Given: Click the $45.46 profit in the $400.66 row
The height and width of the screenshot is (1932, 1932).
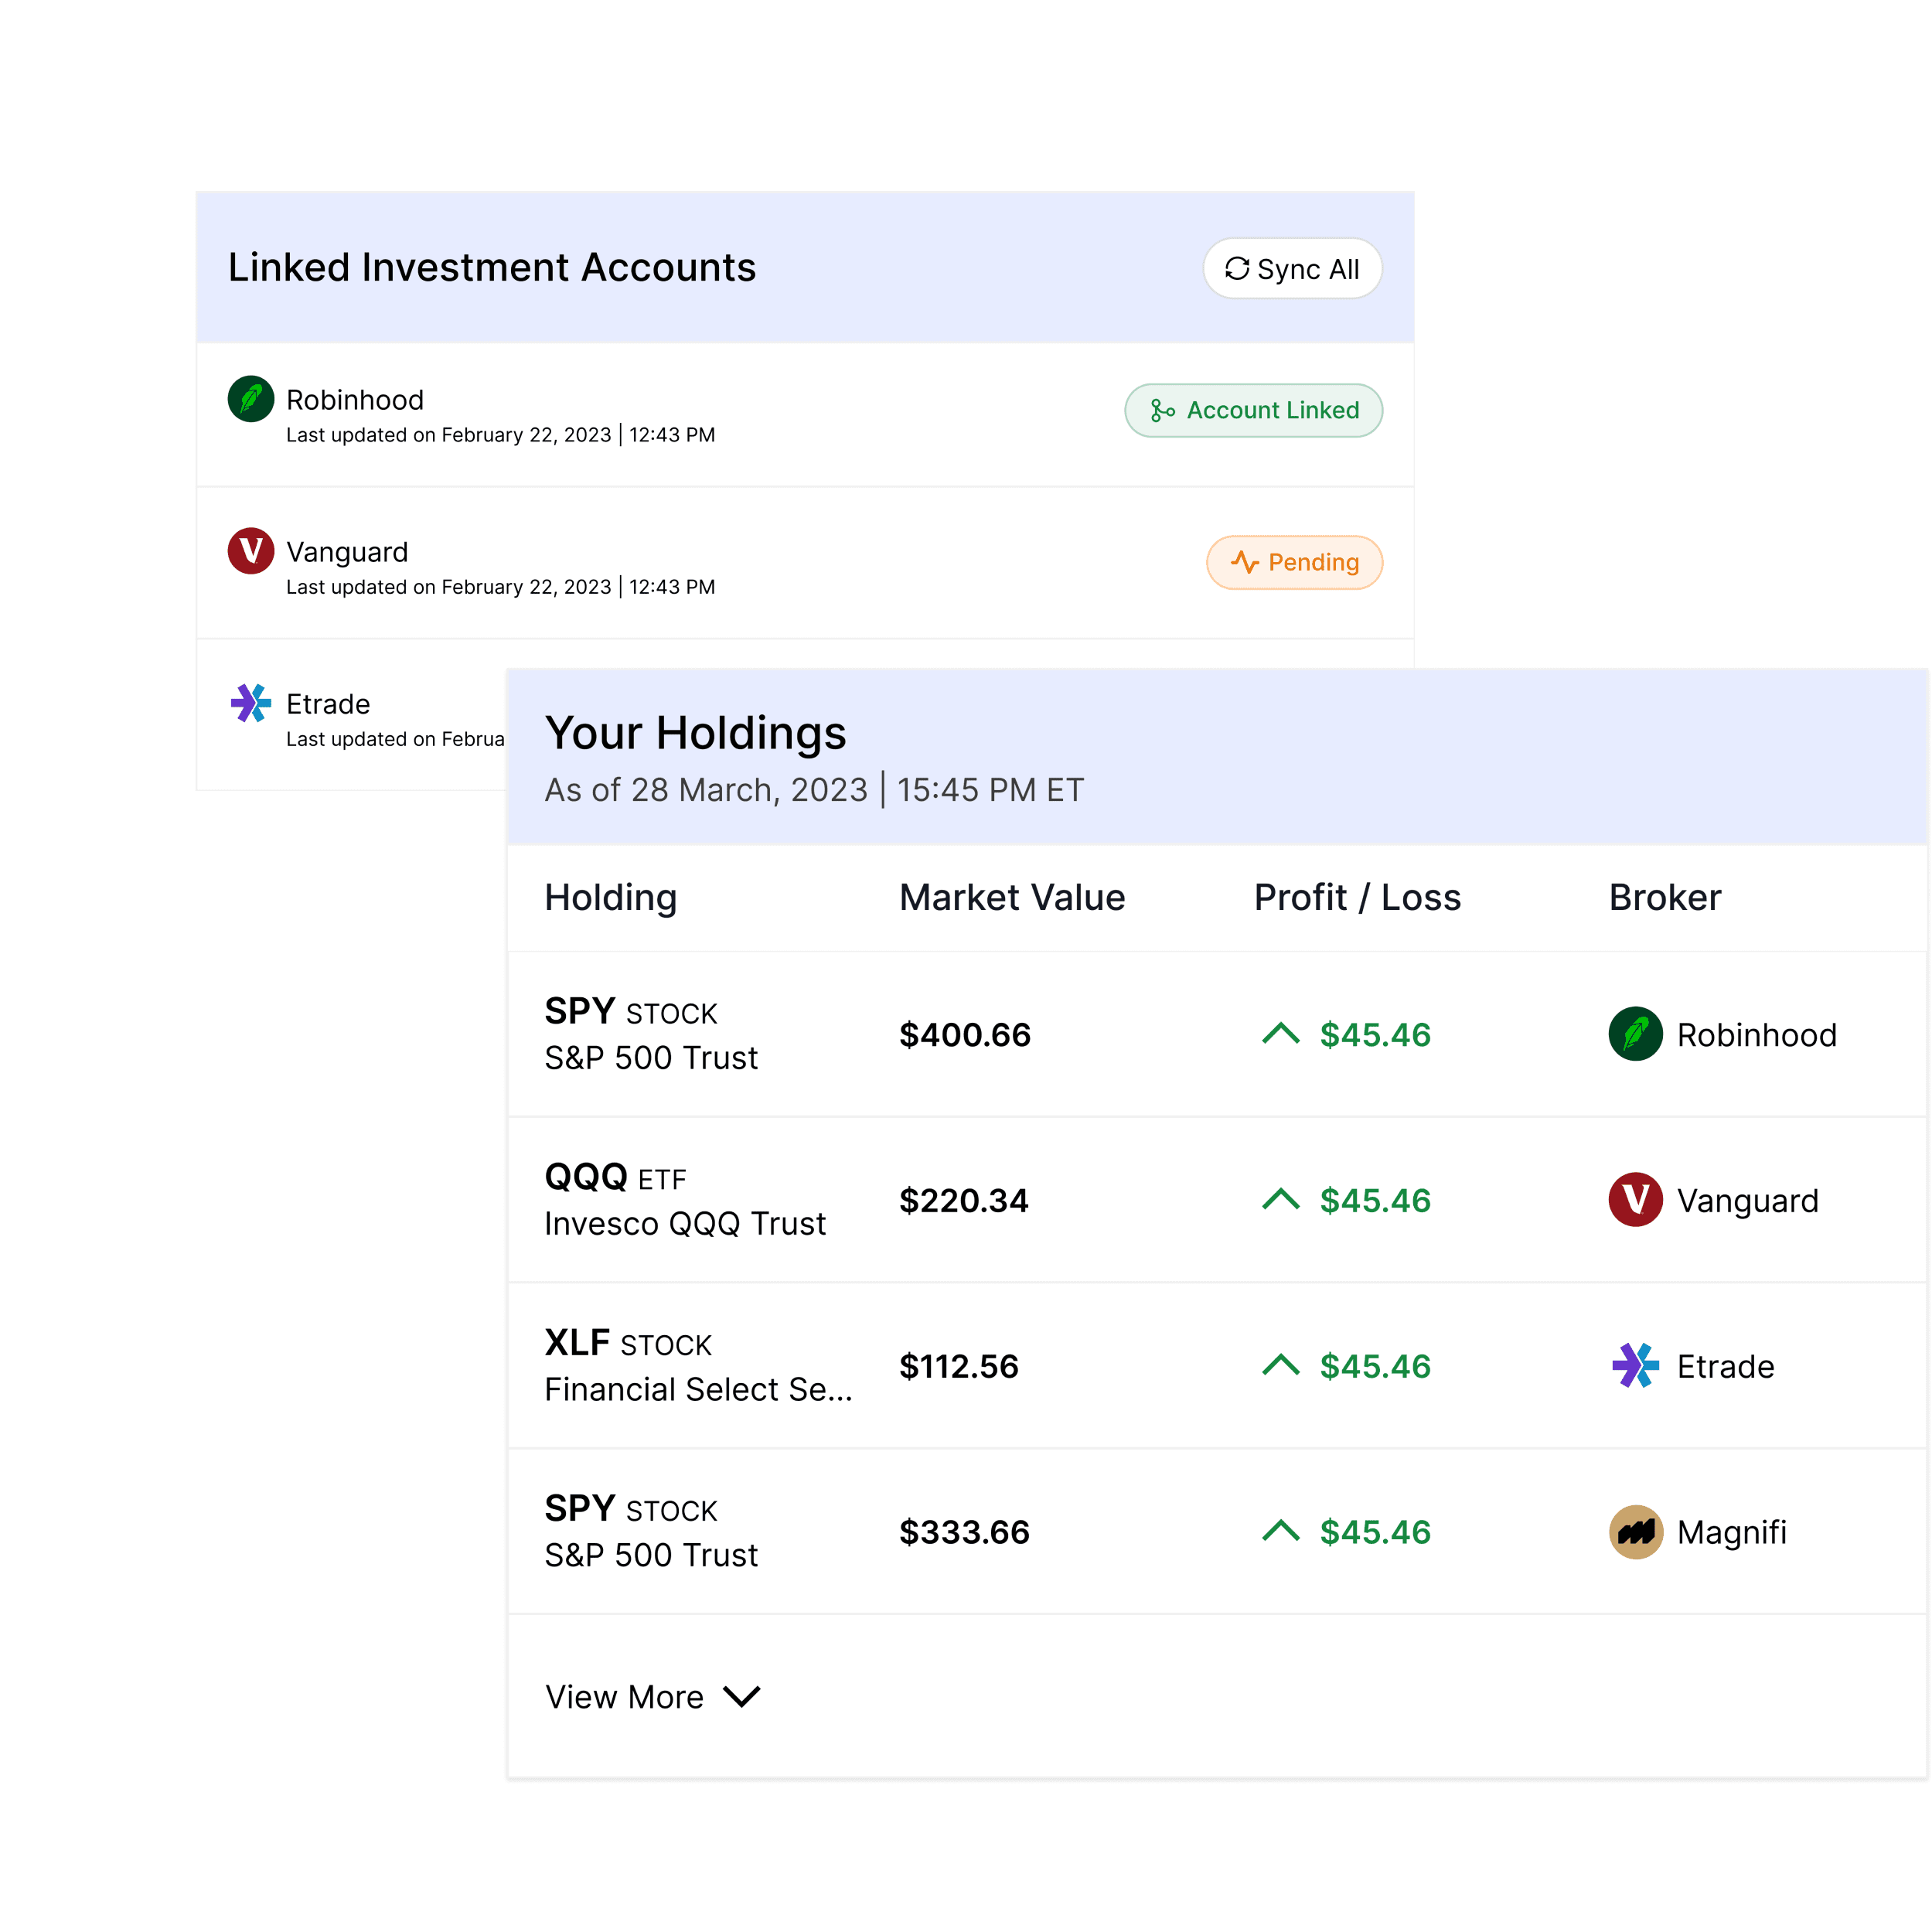Looking at the screenshot, I should pos(1375,1035).
